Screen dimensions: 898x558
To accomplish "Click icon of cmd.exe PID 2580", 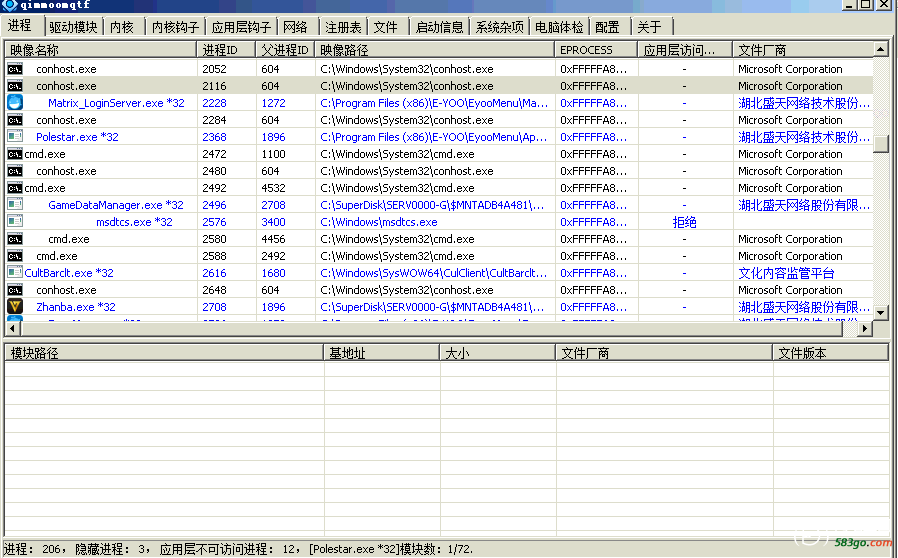I will (15, 239).
